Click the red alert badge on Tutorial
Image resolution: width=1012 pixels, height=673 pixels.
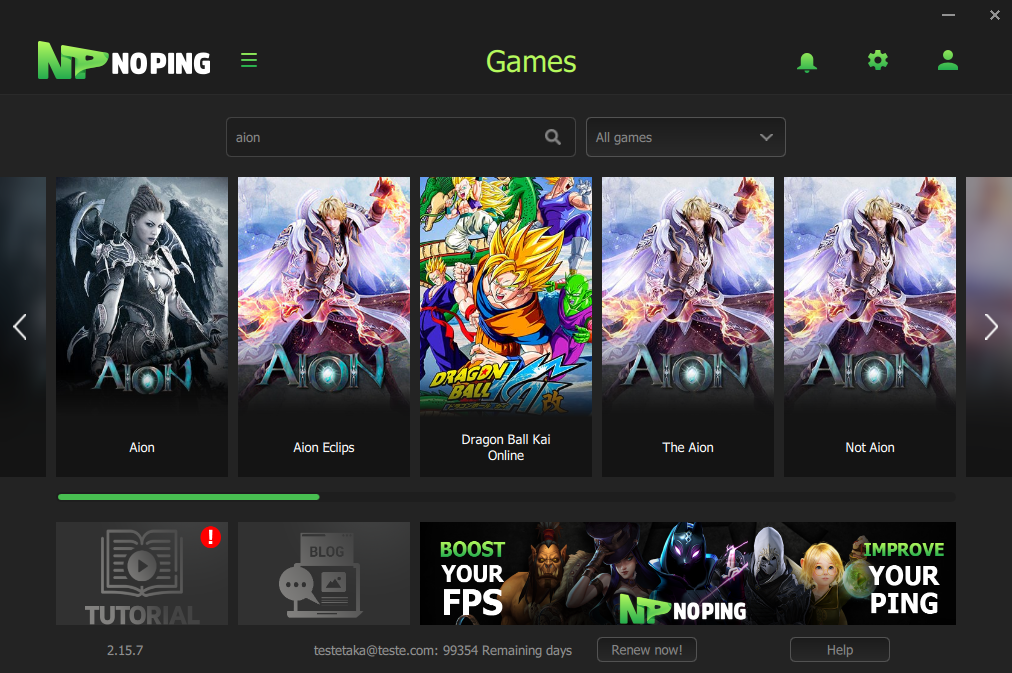click(210, 537)
